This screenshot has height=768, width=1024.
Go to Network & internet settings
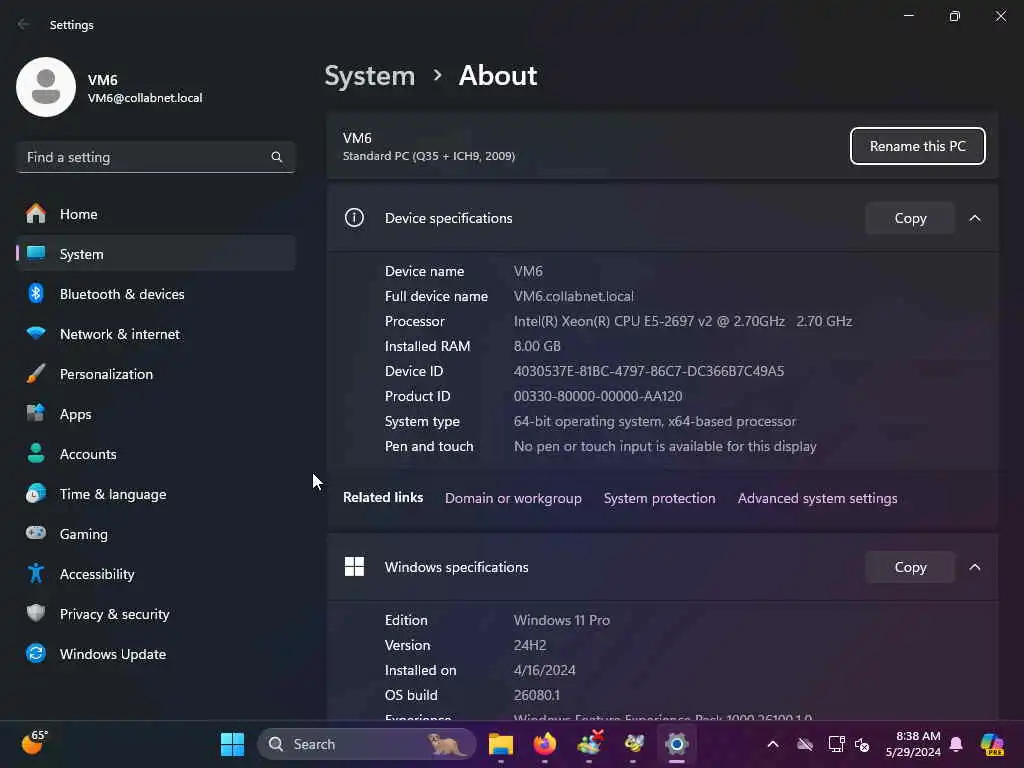(x=155, y=334)
